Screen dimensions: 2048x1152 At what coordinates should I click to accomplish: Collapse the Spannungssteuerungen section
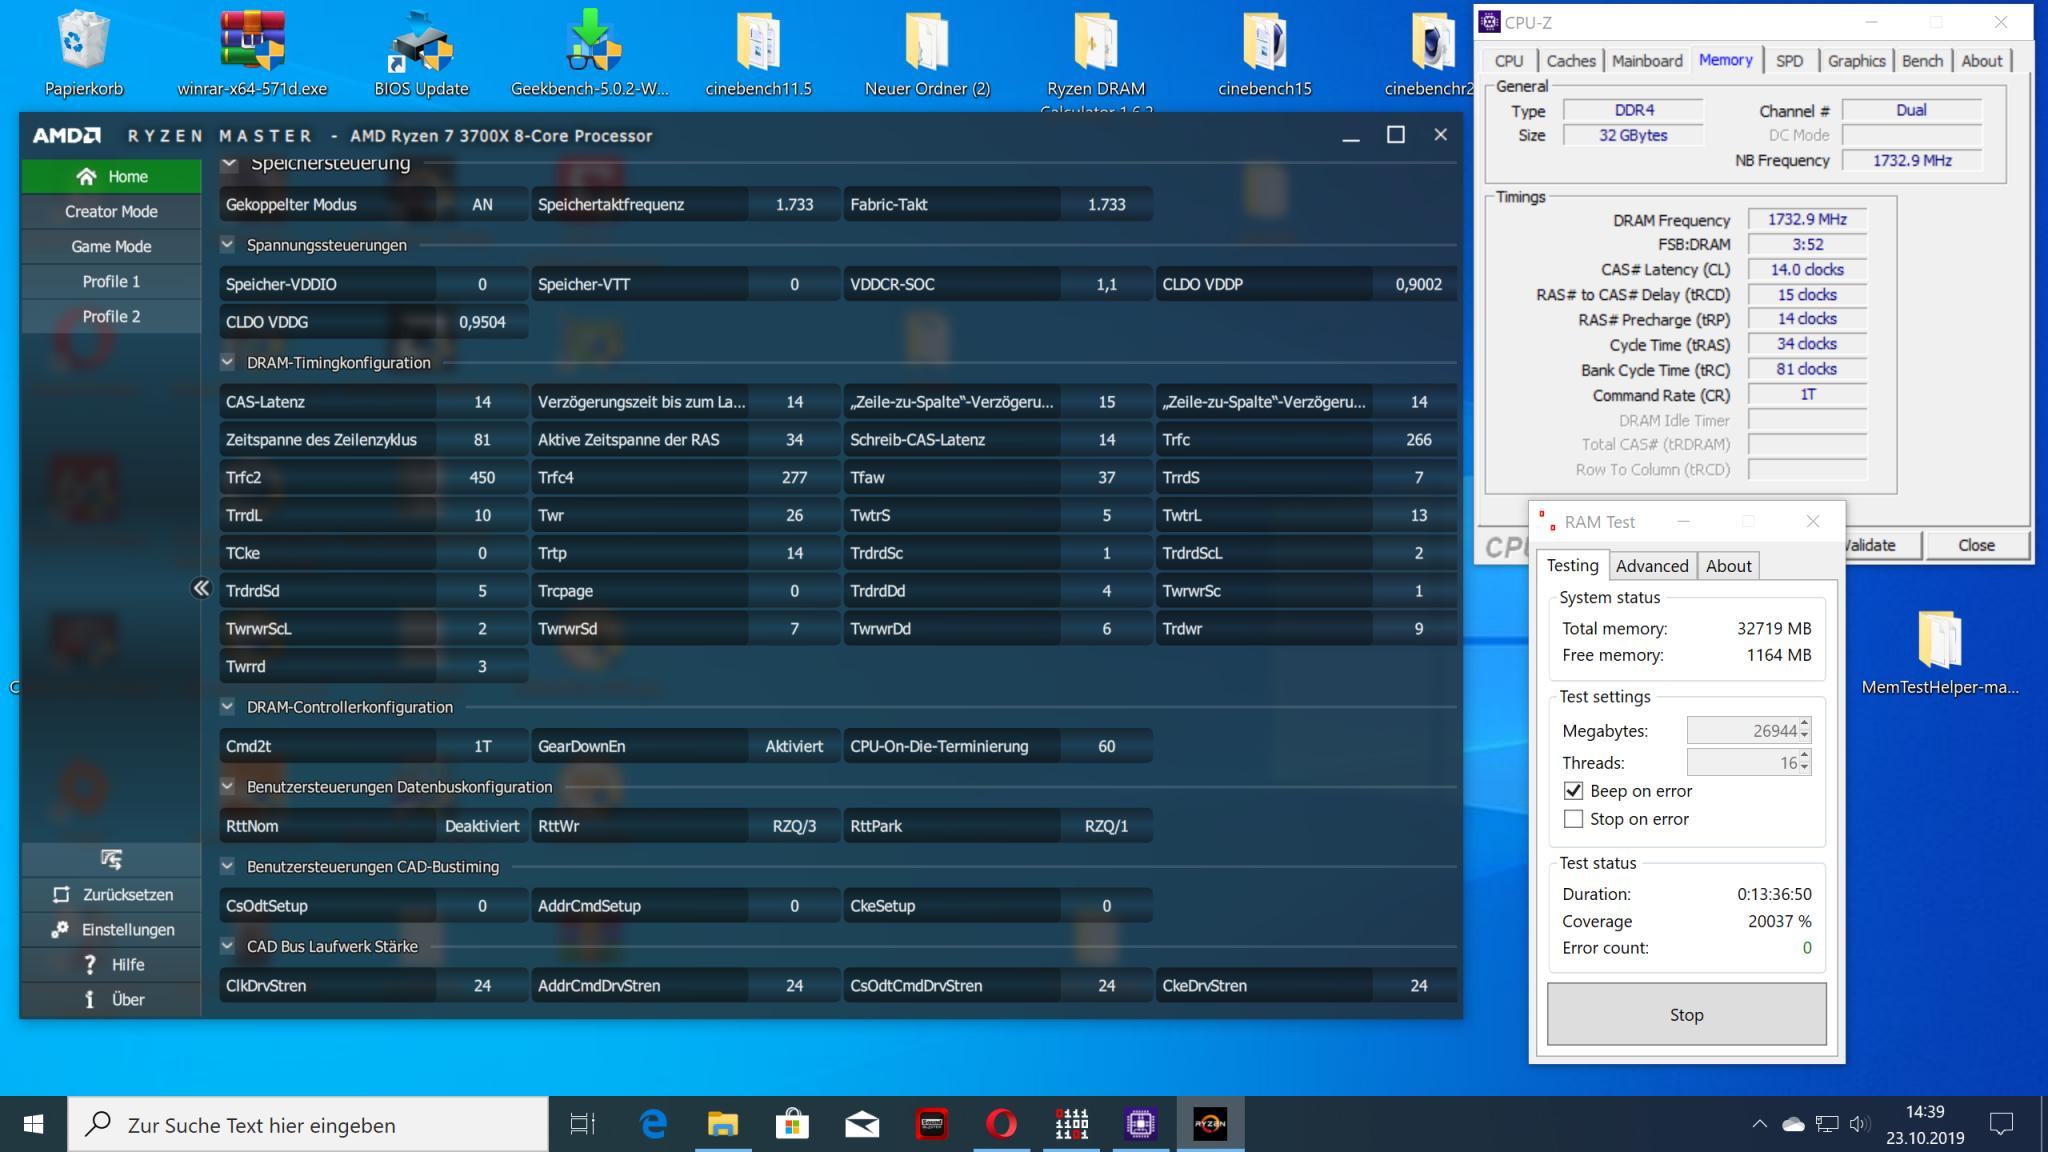click(228, 245)
